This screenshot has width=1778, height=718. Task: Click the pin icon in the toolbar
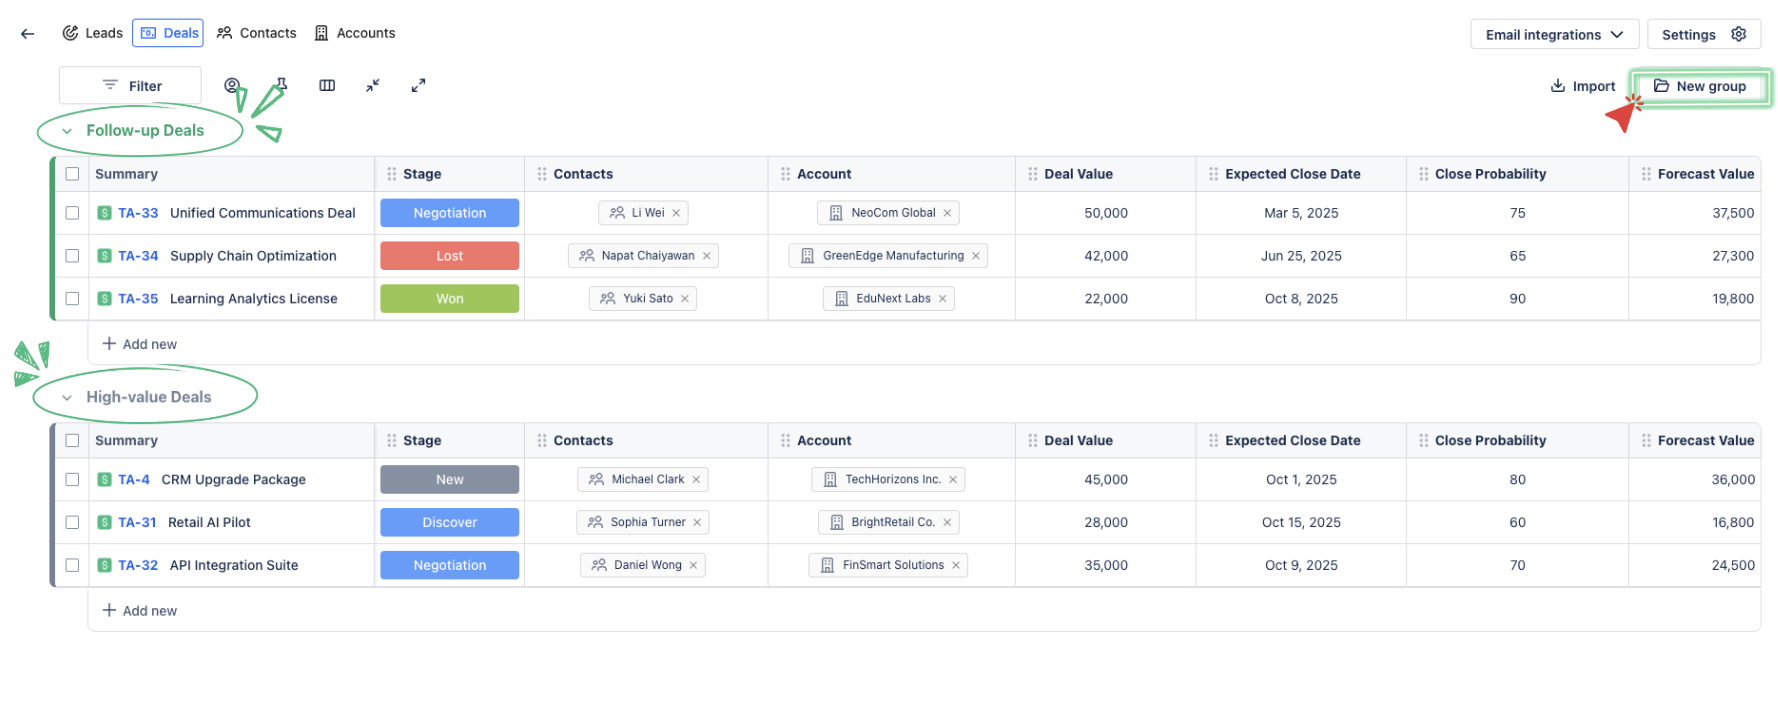pyautogui.click(x=282, y=85)
